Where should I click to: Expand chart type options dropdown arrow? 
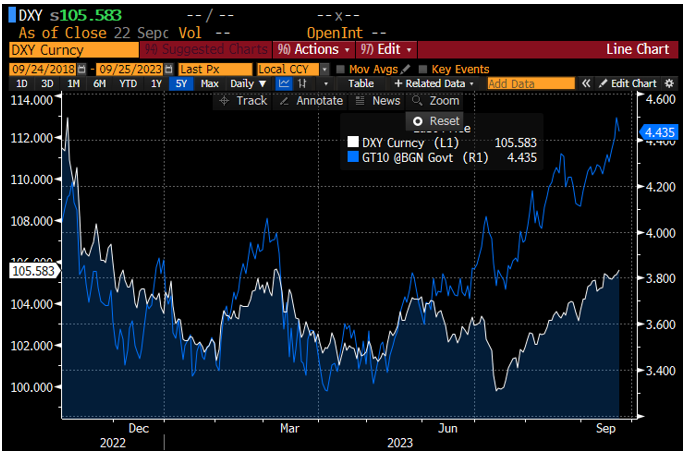tap(326, 83)
